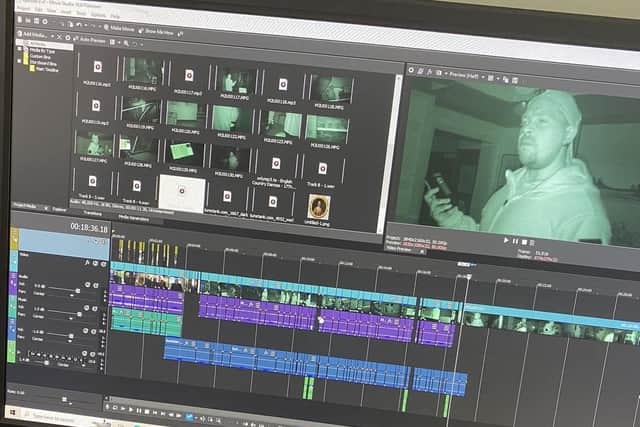Expand the Media By Type bin
This screenshot has height=427, width=640.
pyautogui.click(x=19, y=49)
